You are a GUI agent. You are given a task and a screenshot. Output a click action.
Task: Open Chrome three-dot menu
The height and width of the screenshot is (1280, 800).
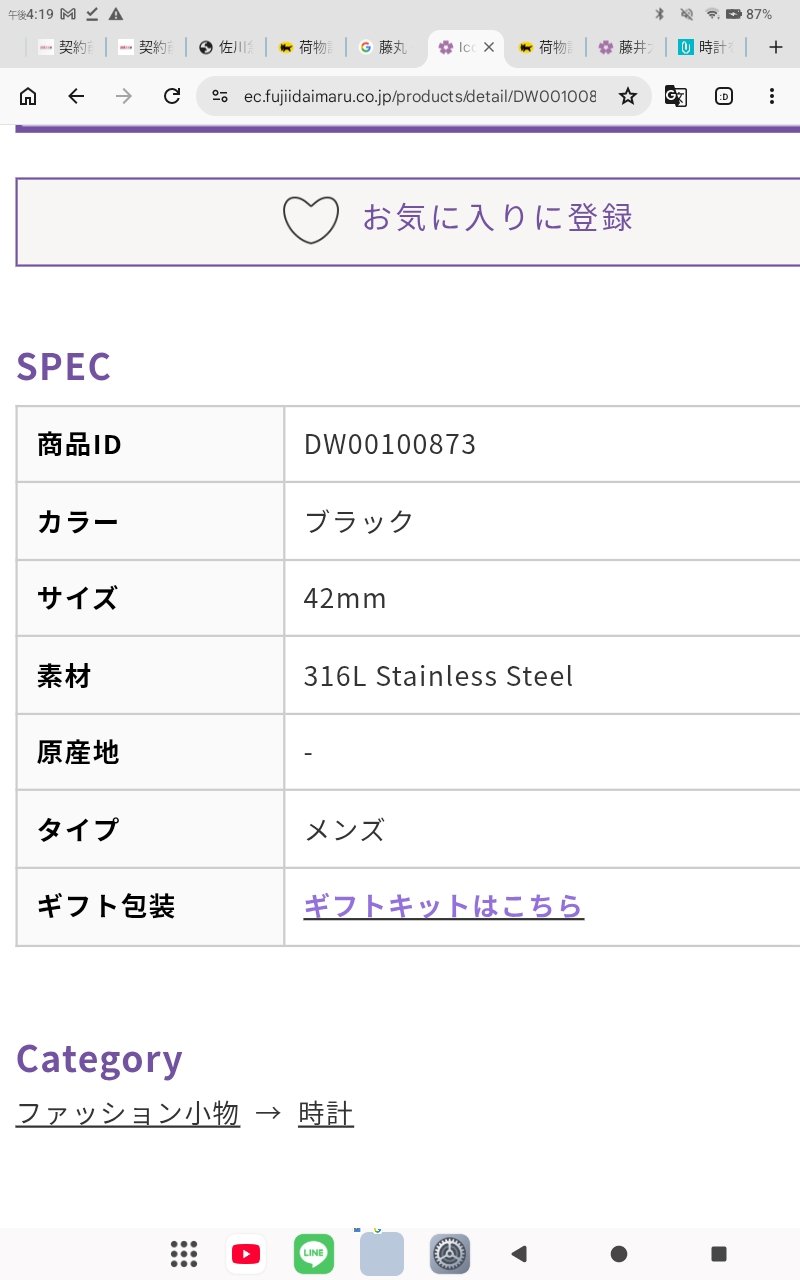772,96
